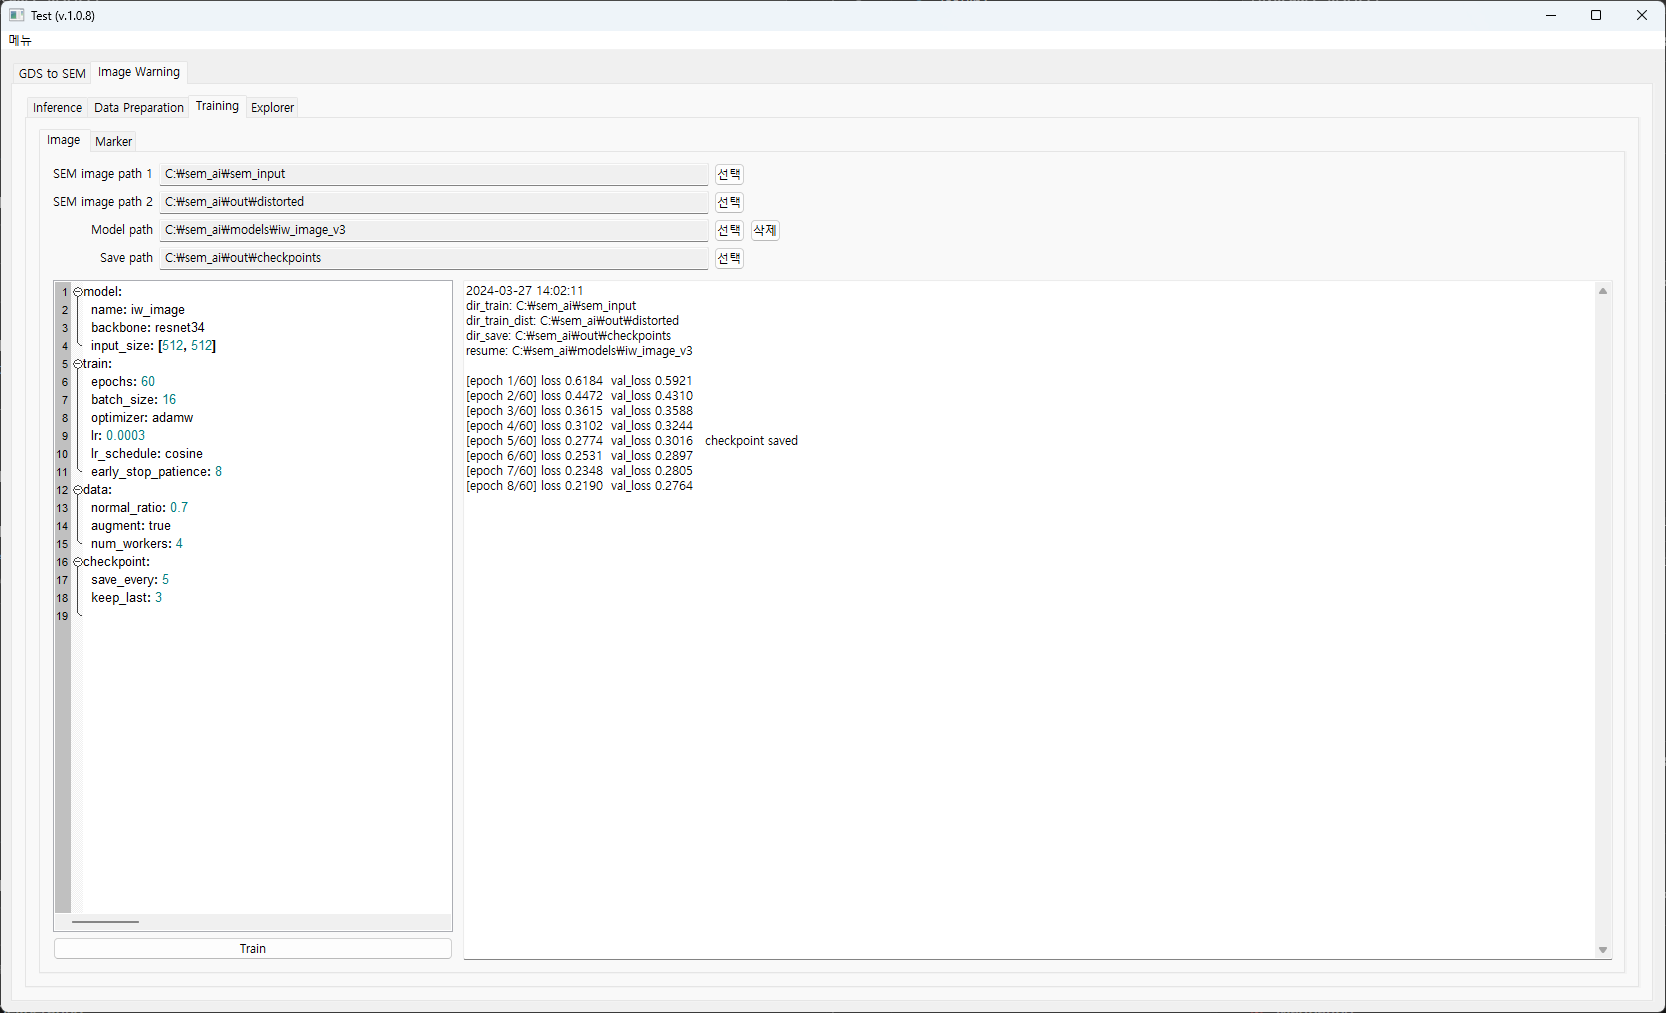This screenshot has width=1666, height=1013.
Task: Click the epoch 8/60 log line
Action: (x=579, y=486)
